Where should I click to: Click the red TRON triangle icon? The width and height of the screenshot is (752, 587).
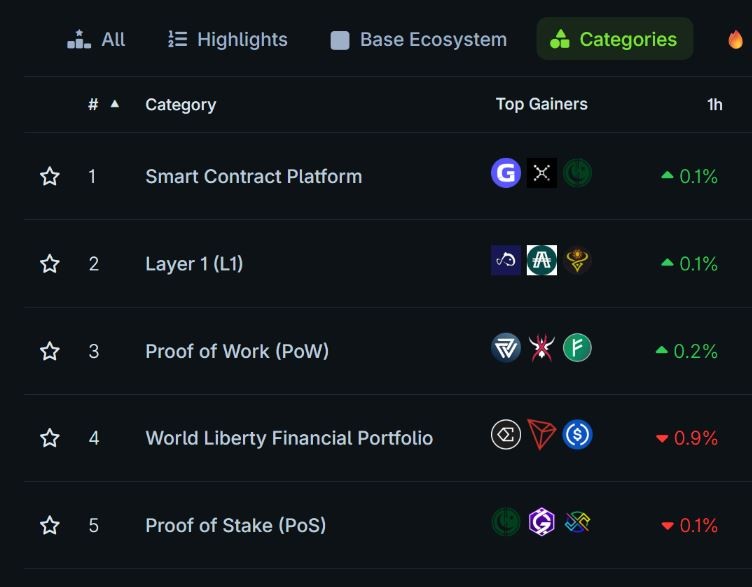tap(542, 434)
